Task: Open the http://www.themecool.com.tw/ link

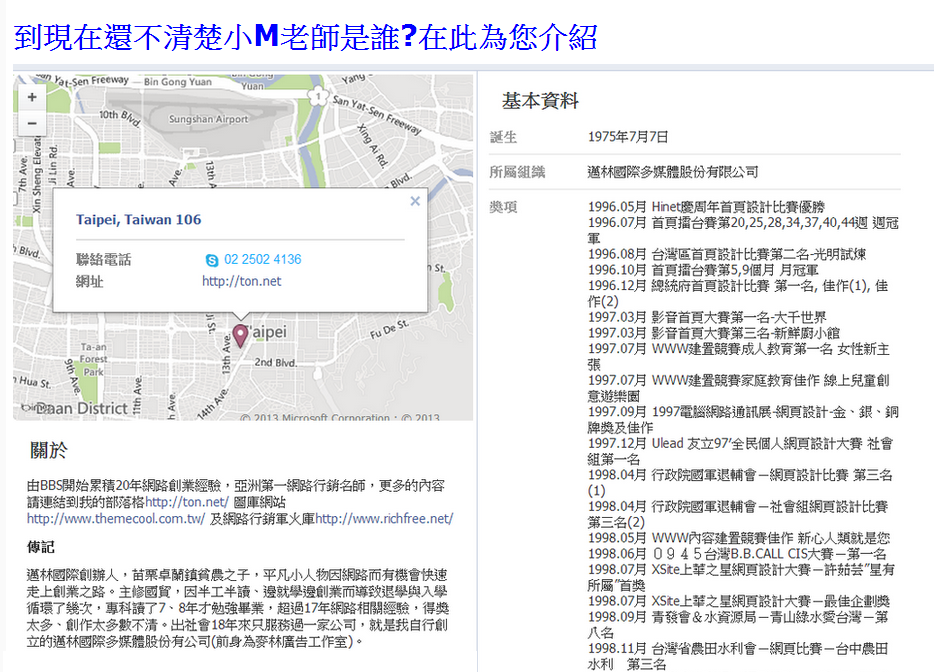Action: (x=116, y=518)
